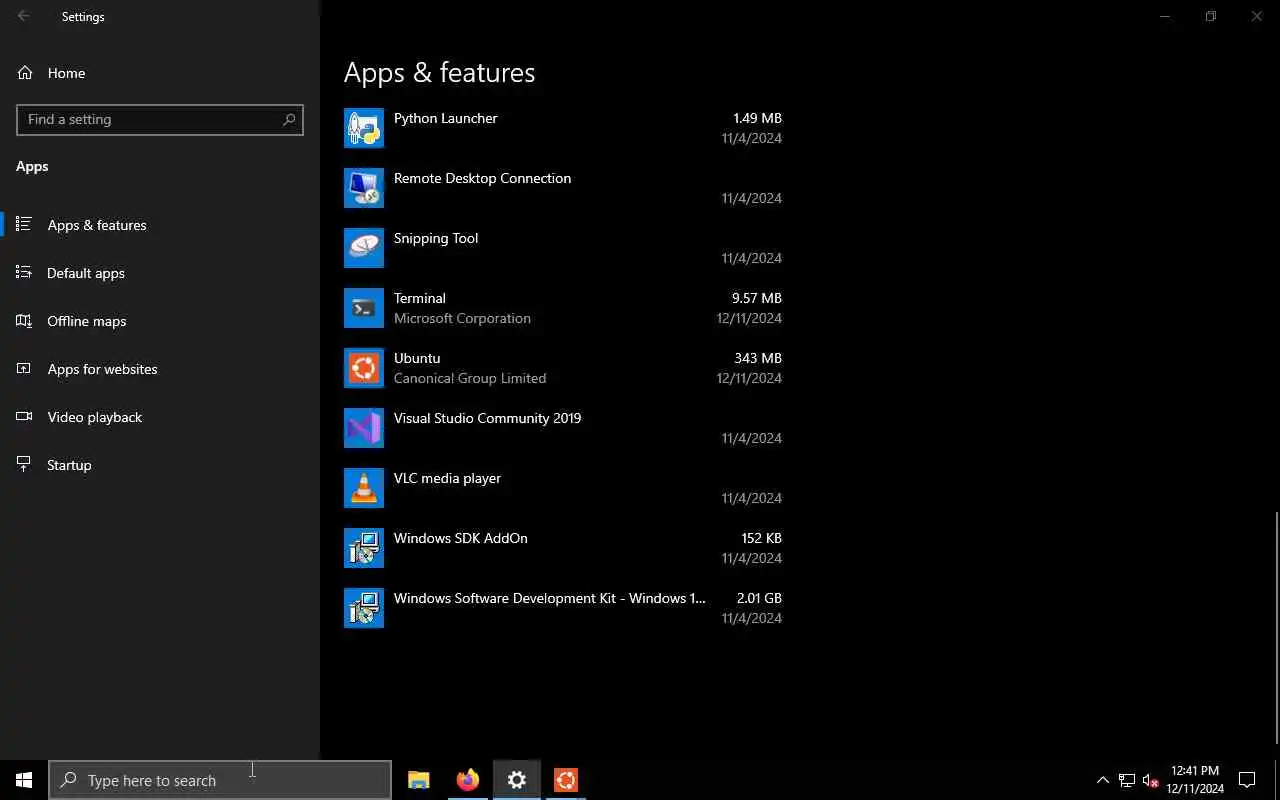The height and width of the screenshot is (800, 1280).
Task: Open the taskbar clock and date
Action: (x=1195, y=780)
